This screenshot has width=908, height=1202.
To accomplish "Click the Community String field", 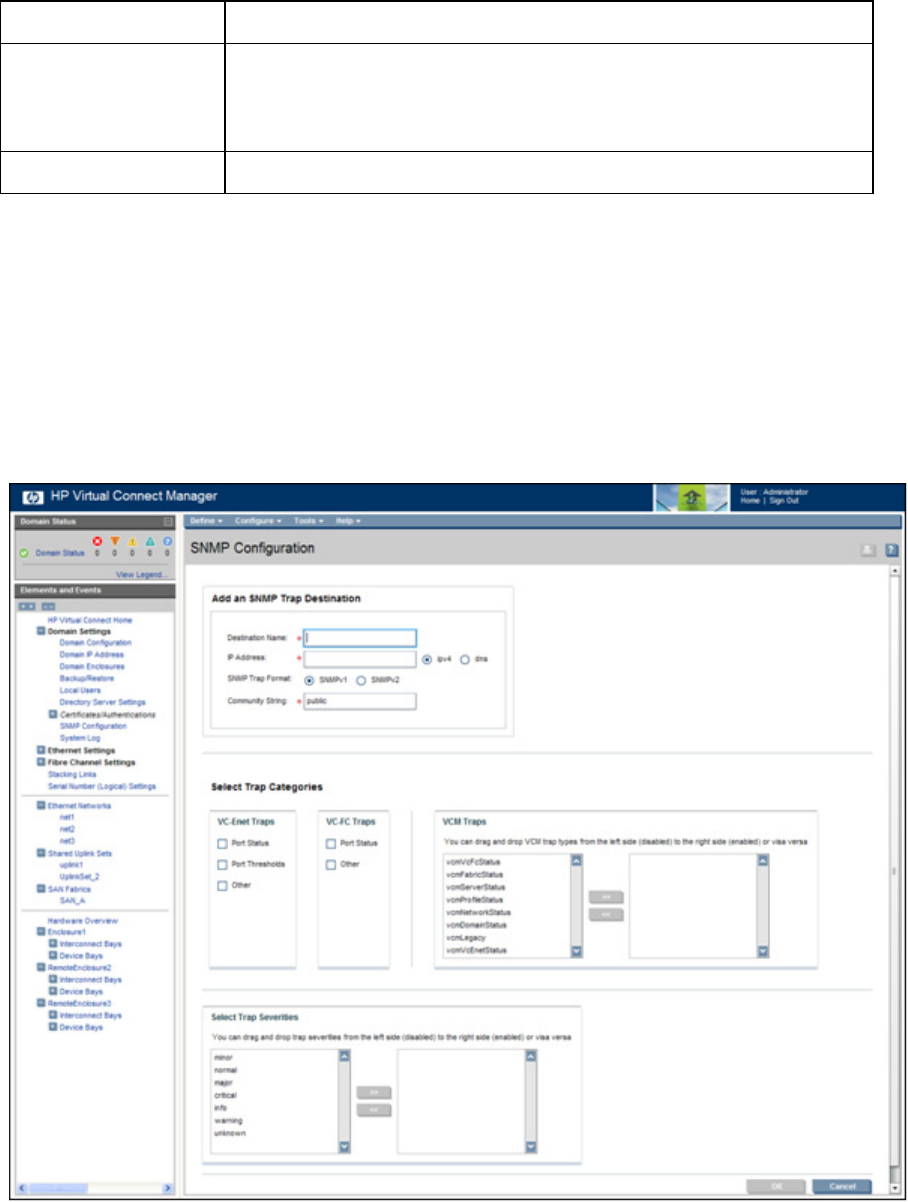I will tap(360, 701).
